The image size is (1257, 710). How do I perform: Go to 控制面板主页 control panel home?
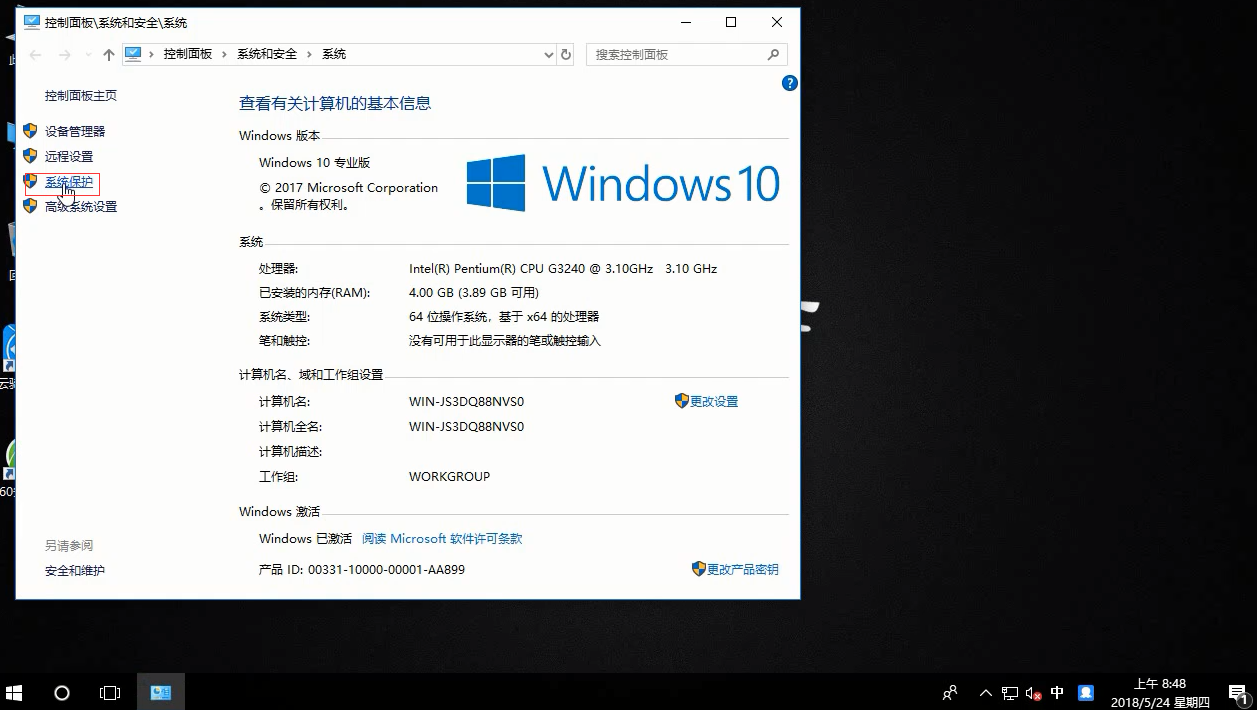(x=81, y=95)
